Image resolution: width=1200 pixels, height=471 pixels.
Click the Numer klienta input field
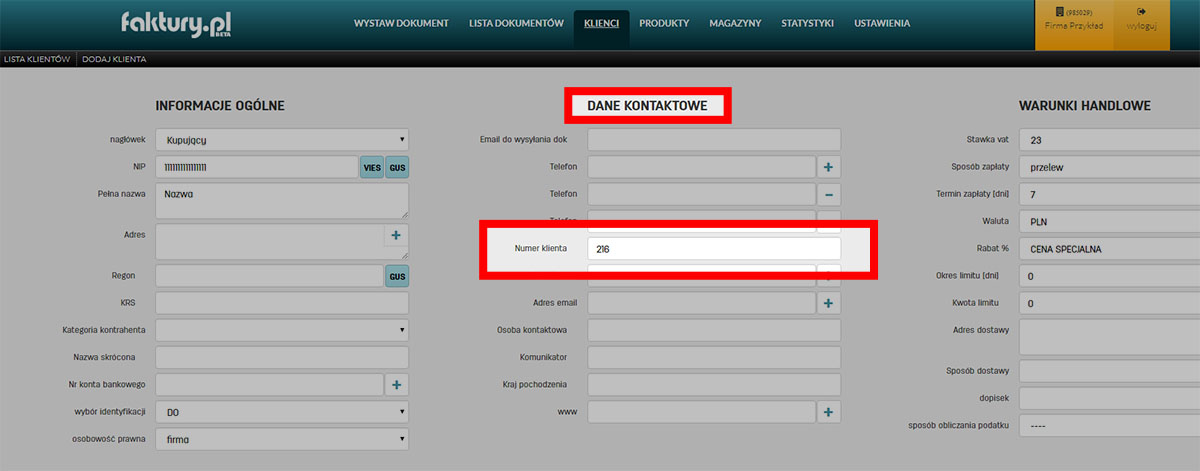point(713,248)
